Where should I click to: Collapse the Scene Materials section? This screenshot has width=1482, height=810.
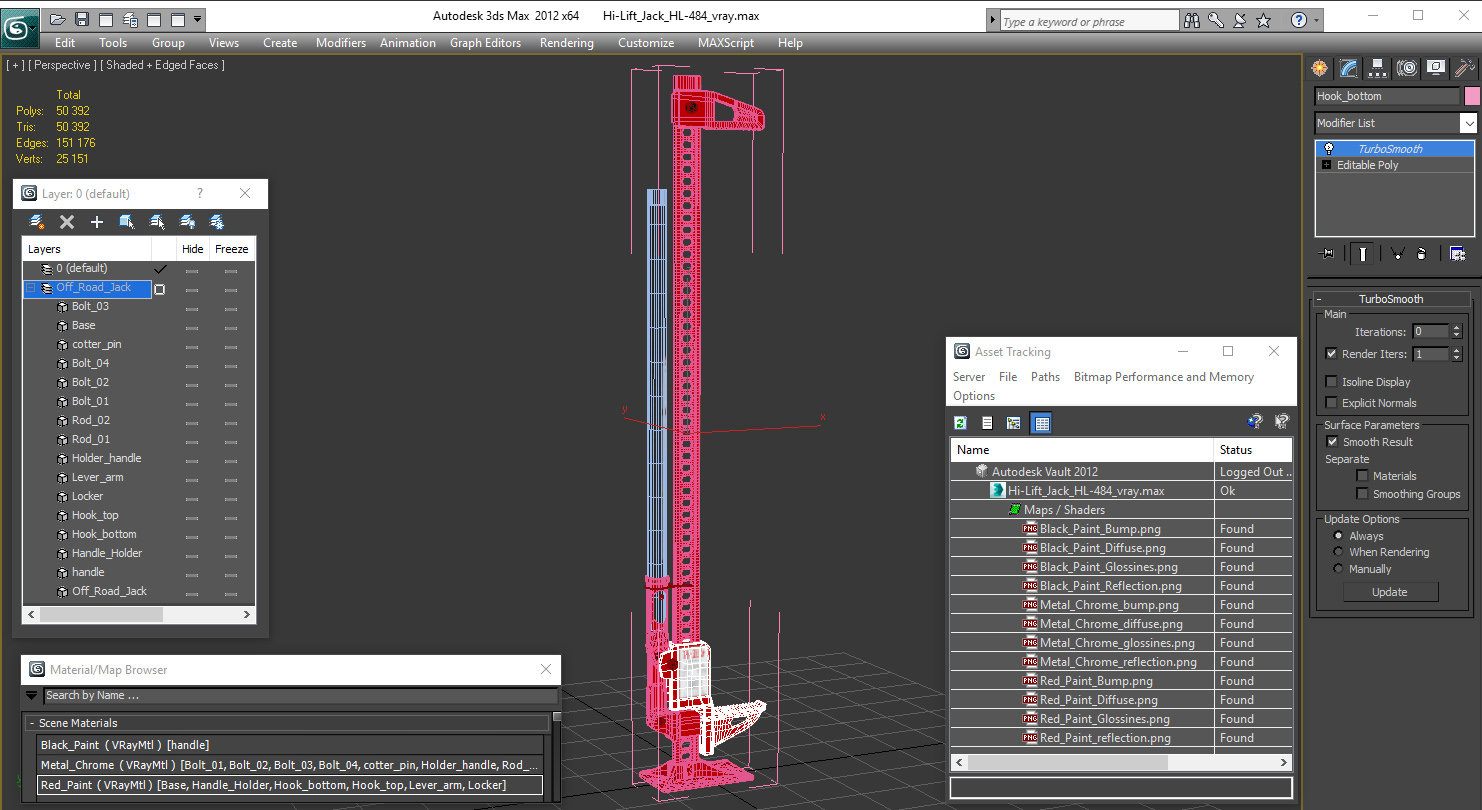click(32, 723)
